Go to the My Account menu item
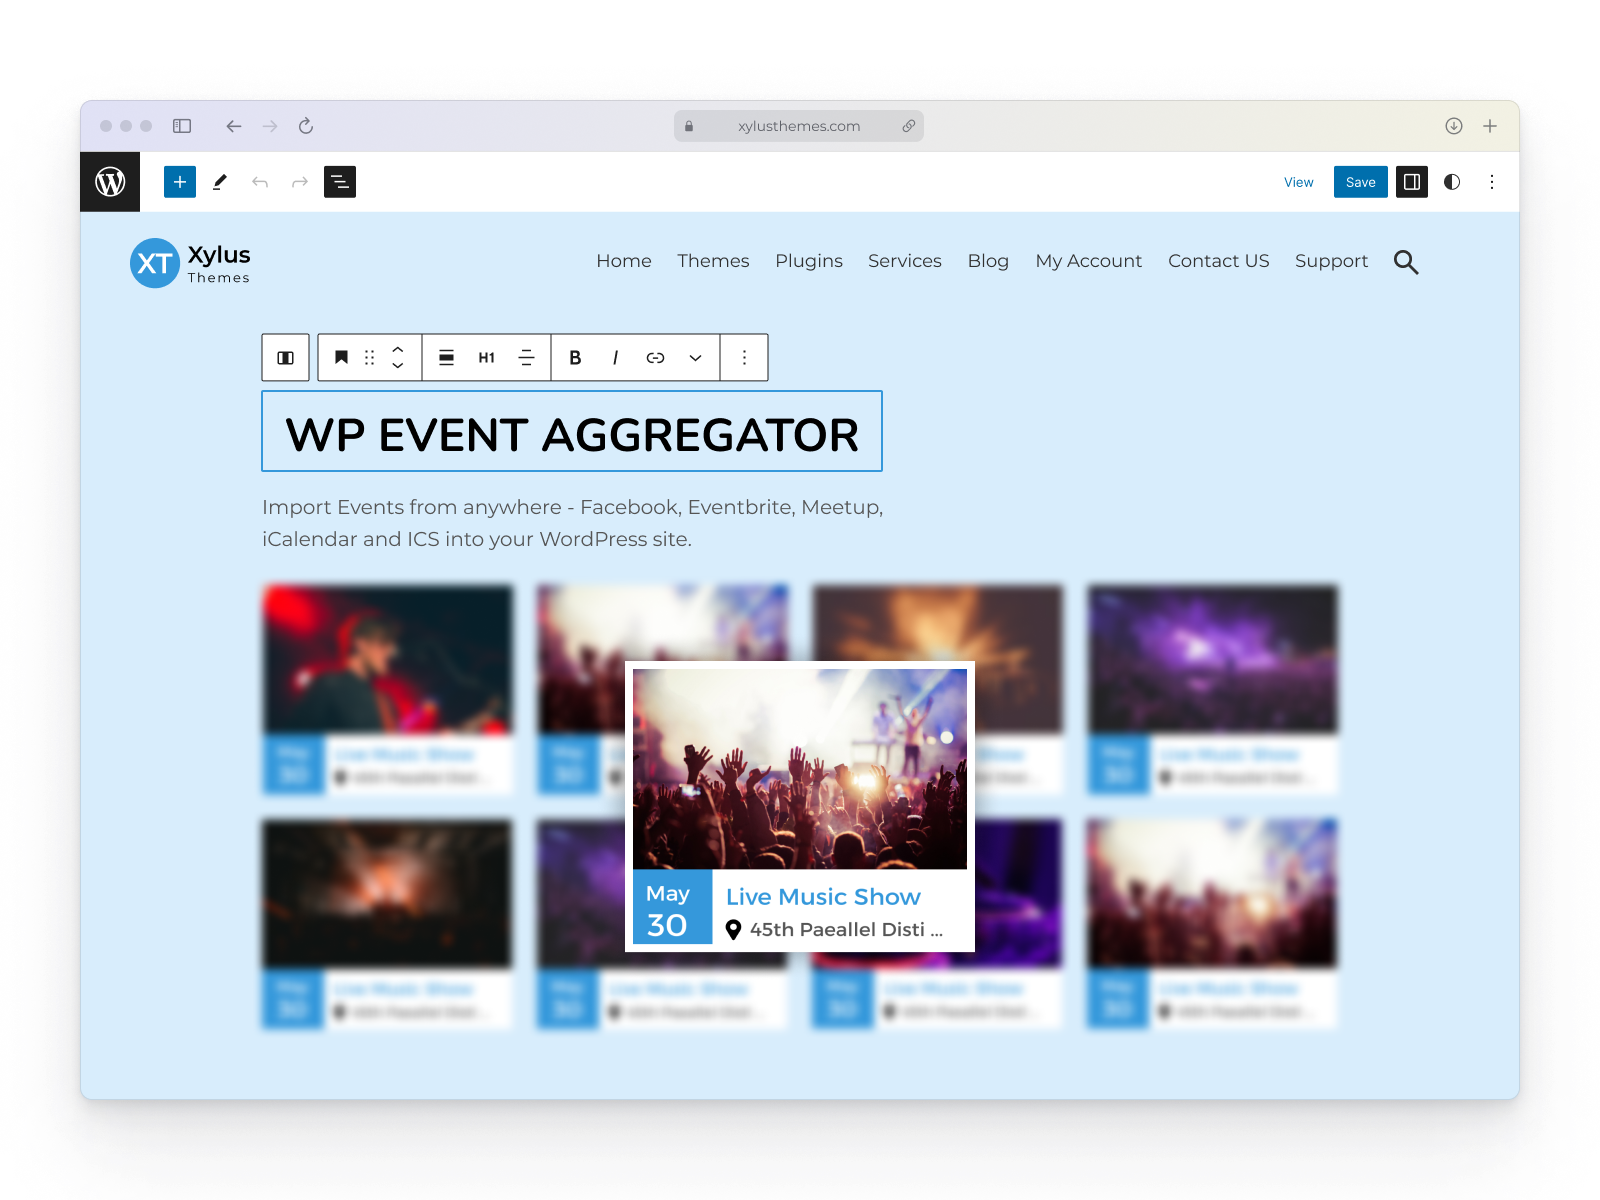The width and height of the screenshot is (1600, 1200). coord(1088,261)
